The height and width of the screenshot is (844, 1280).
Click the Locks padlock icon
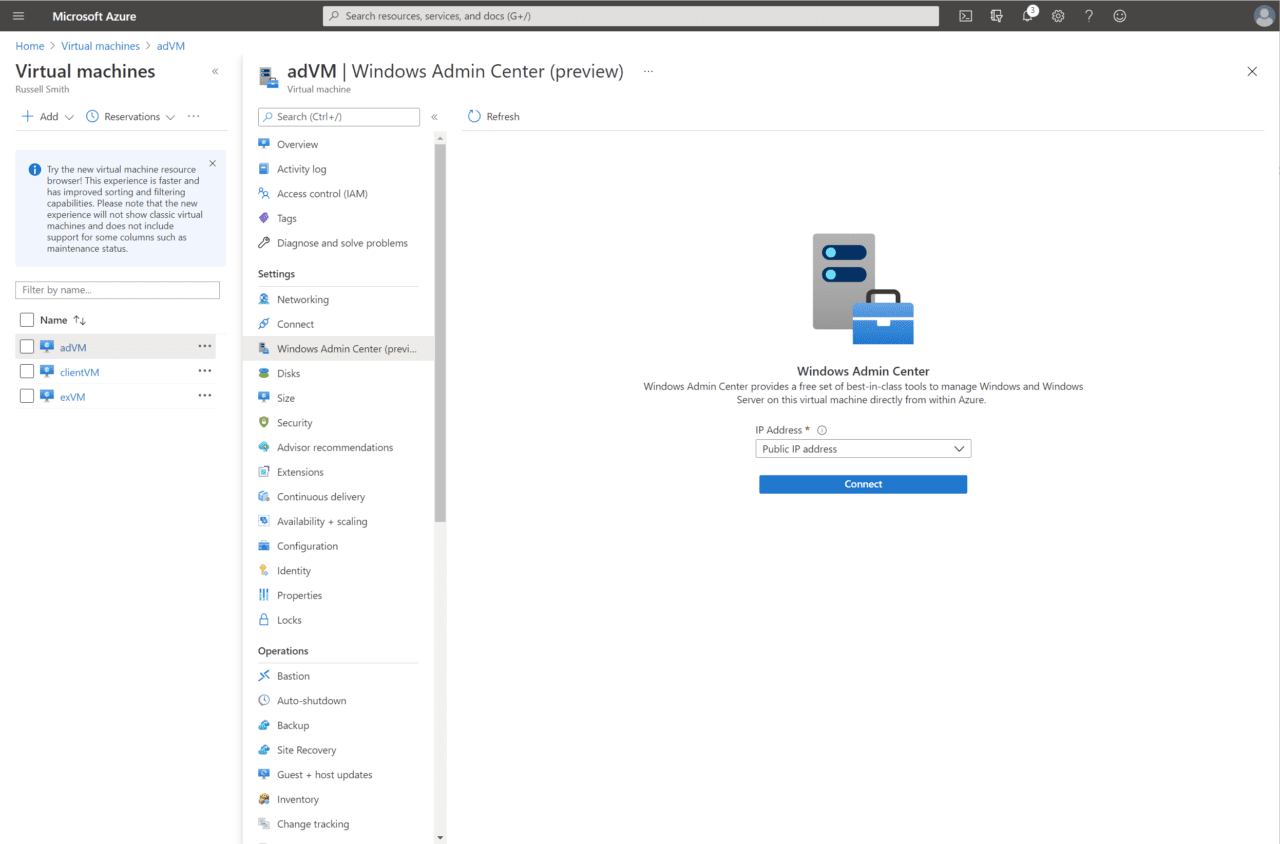[x=264, y=620]
